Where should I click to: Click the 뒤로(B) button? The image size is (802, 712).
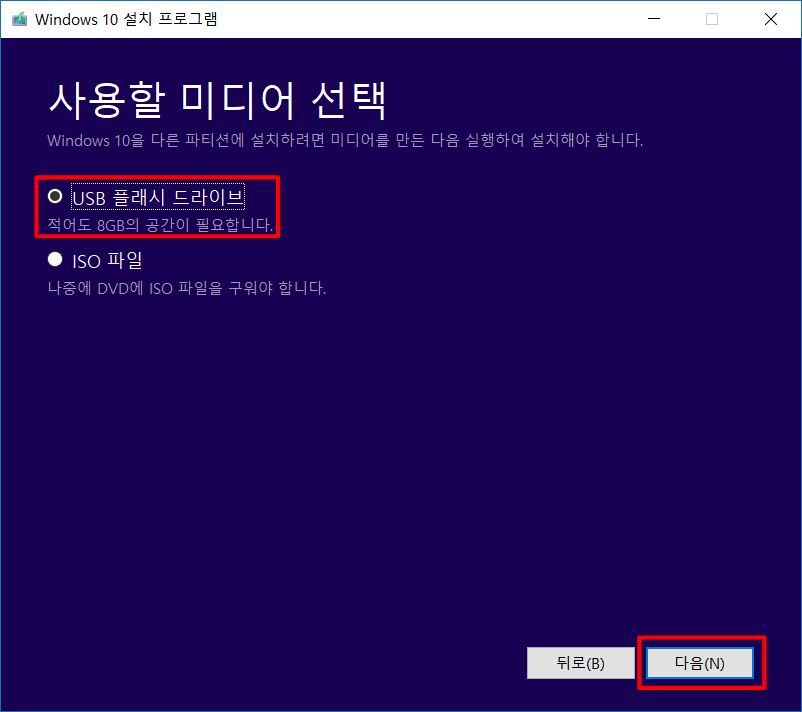(x=581, y=663)
